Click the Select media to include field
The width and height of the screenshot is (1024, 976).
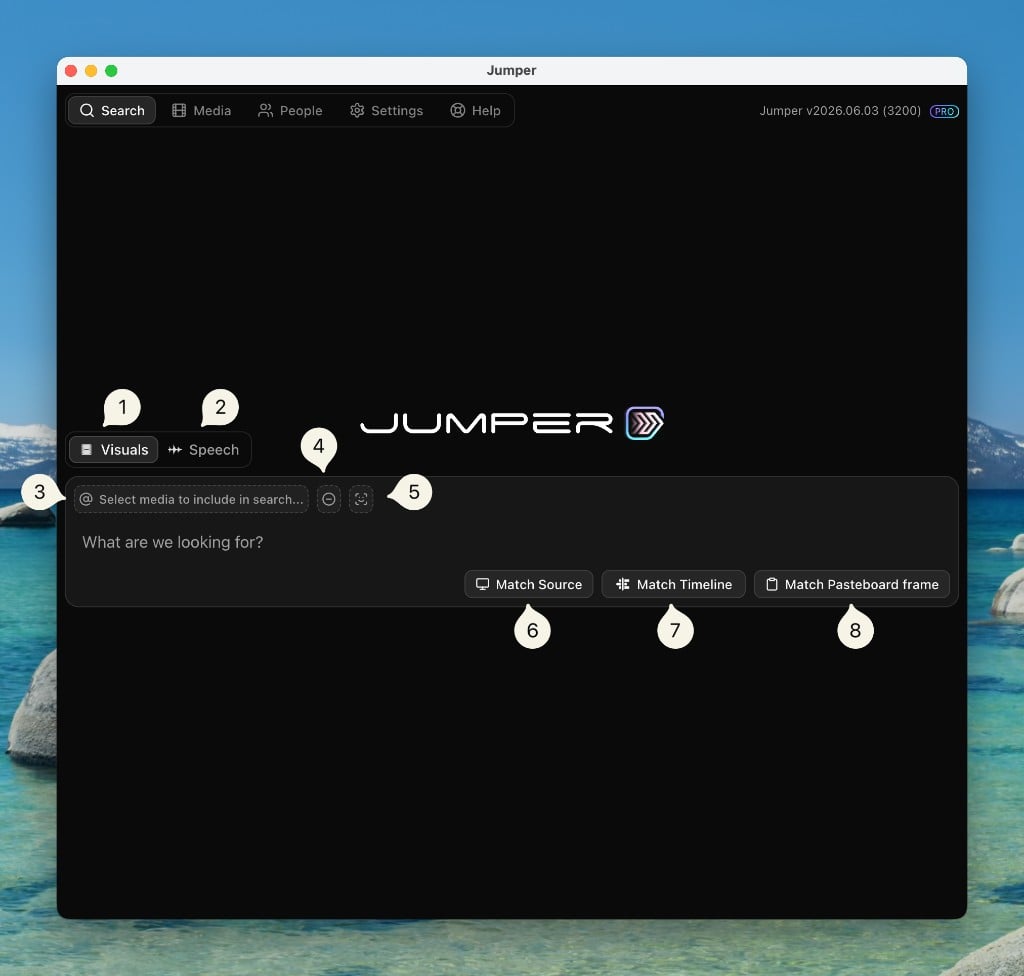tap(191, 499)
